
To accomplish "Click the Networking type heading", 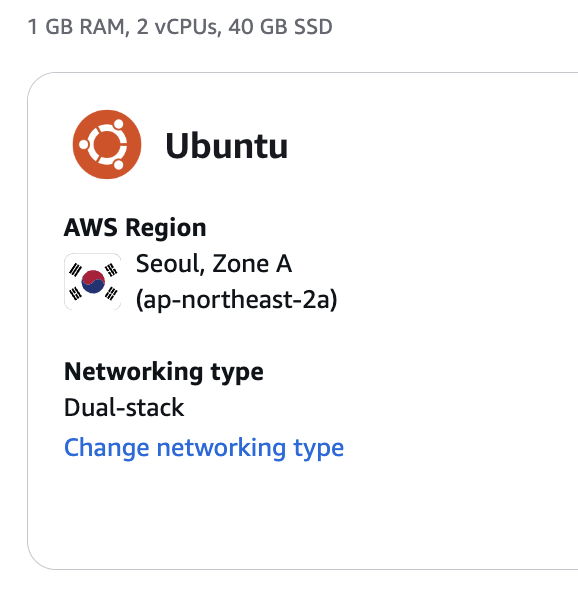I will [x=164, y=372].
